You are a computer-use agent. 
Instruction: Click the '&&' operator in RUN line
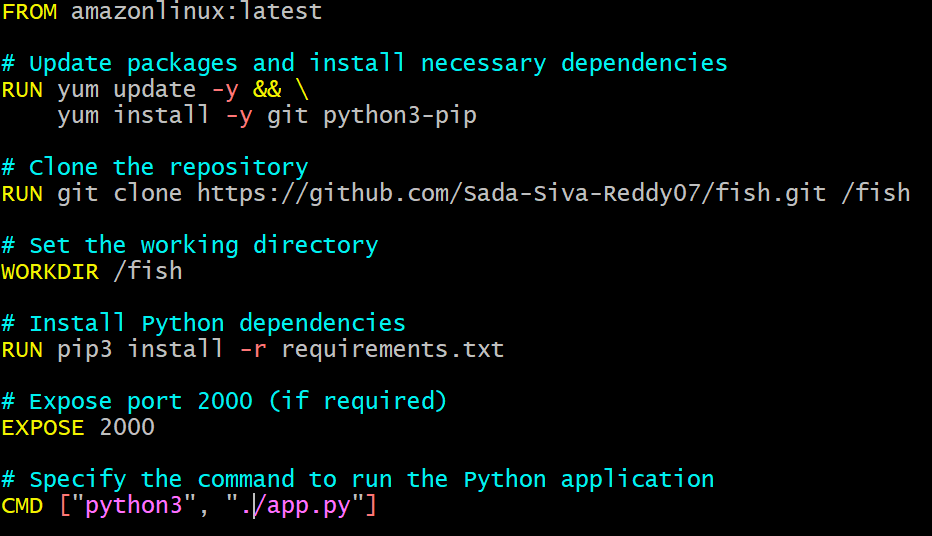pos(267,89)
